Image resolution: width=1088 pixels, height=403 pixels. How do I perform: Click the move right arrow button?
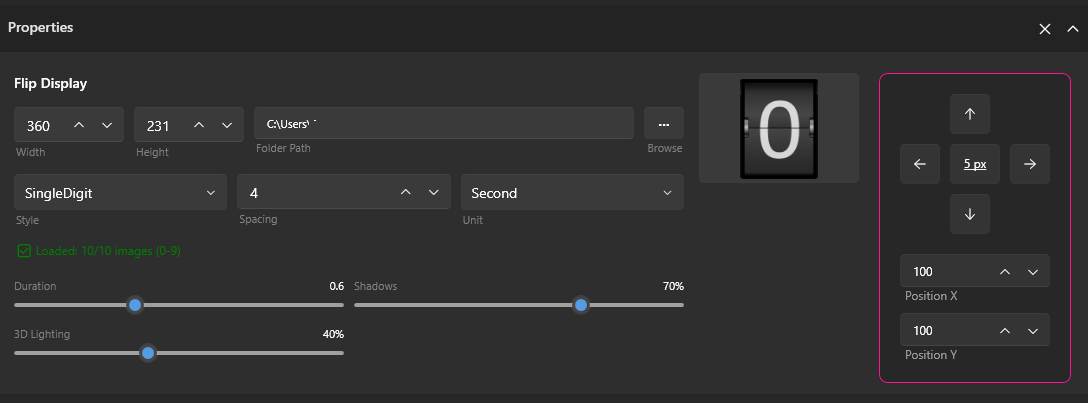(x=1029, y=164)
